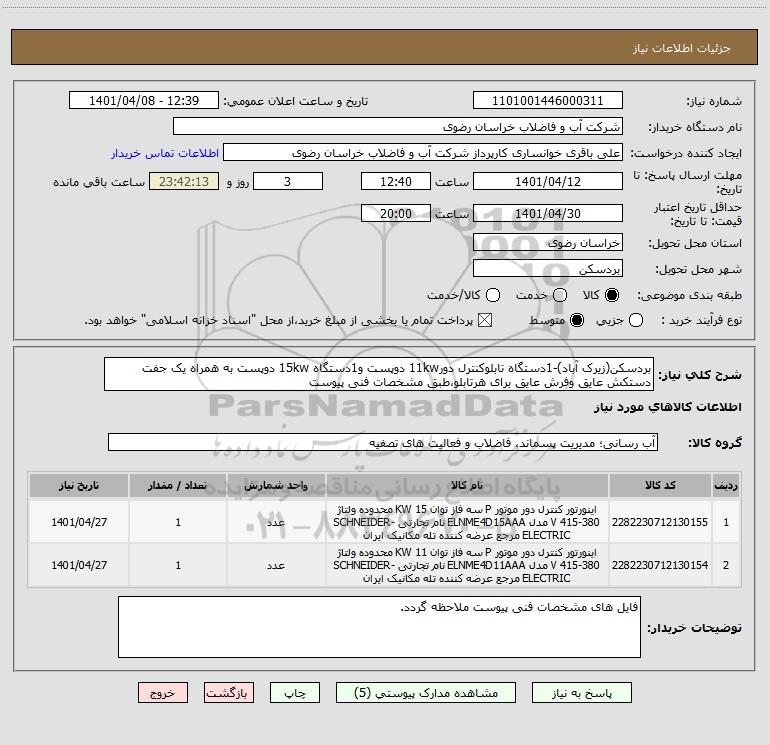This screenshot has width=770, height=745.
Task: Click the پاسخ به نیاز button
Action: click(582, 693)
